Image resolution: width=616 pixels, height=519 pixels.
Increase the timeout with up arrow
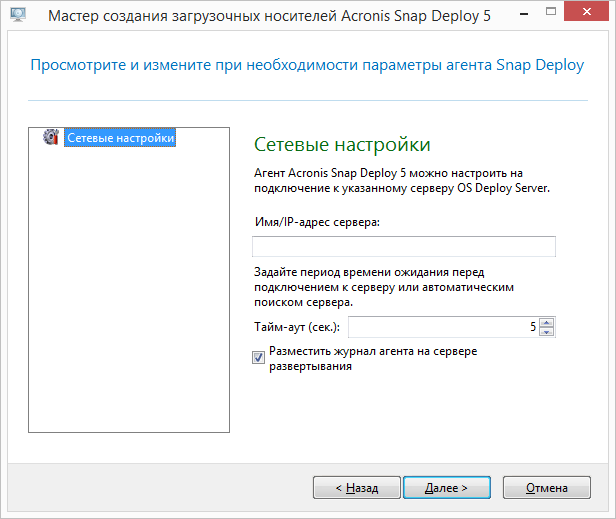click(546, 323)
